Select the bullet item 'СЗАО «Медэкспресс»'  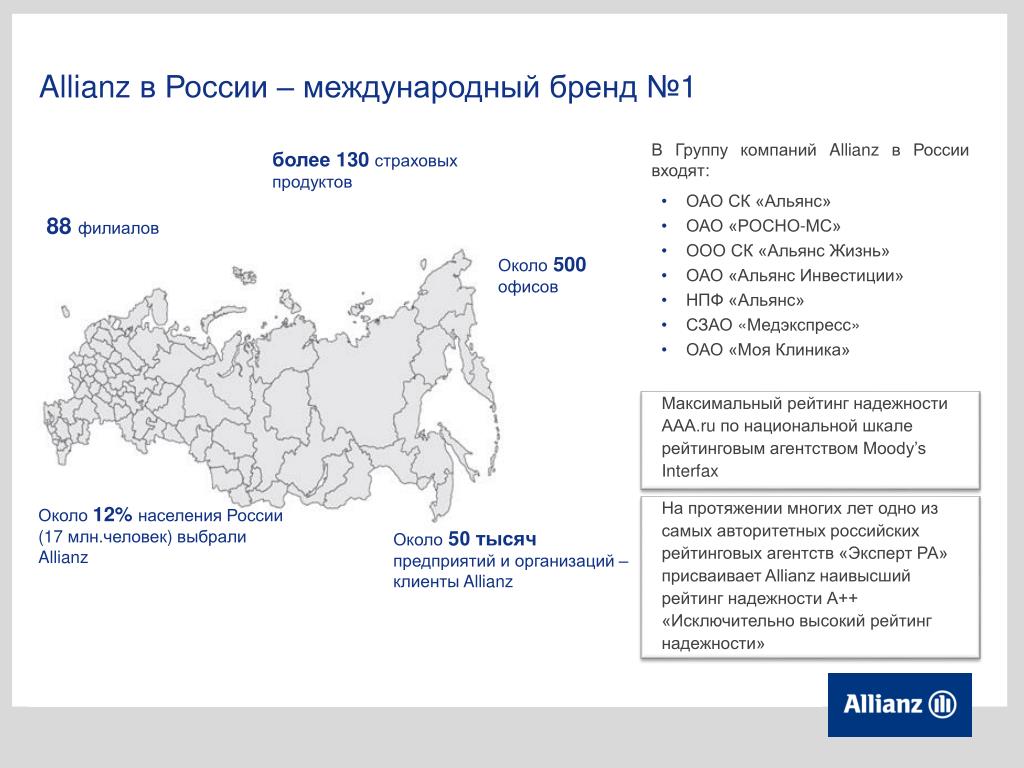772,325
